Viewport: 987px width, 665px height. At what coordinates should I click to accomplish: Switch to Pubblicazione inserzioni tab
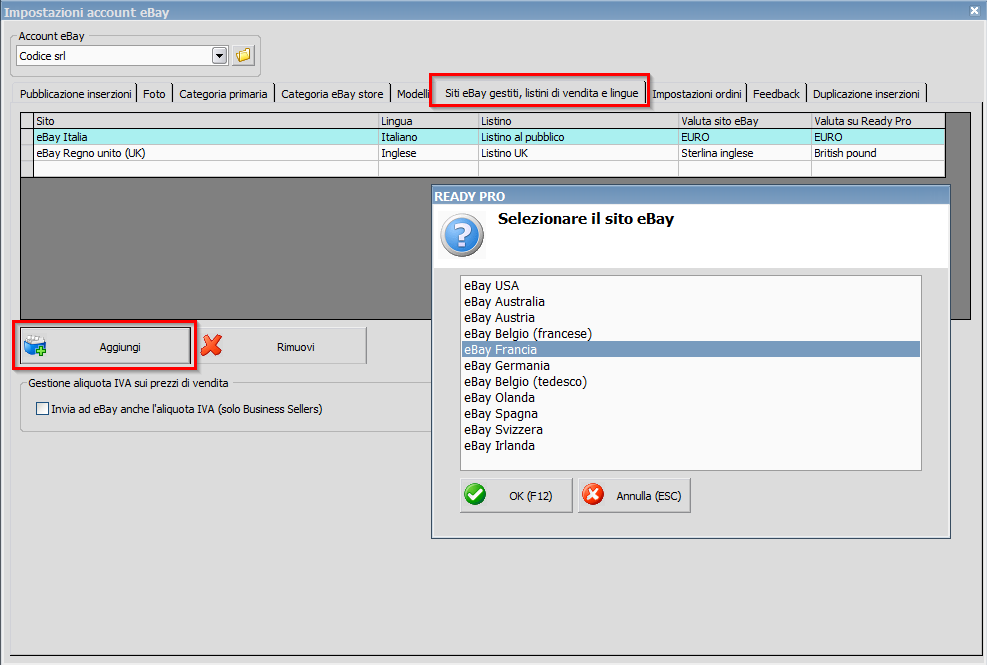point(76,94)
